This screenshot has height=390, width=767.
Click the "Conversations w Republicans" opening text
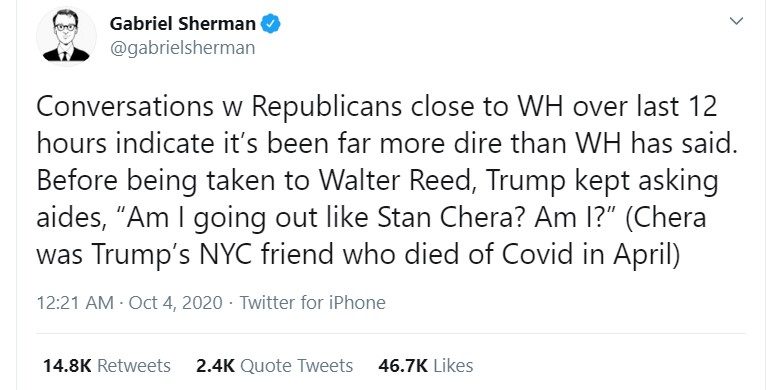coord(222,107)
